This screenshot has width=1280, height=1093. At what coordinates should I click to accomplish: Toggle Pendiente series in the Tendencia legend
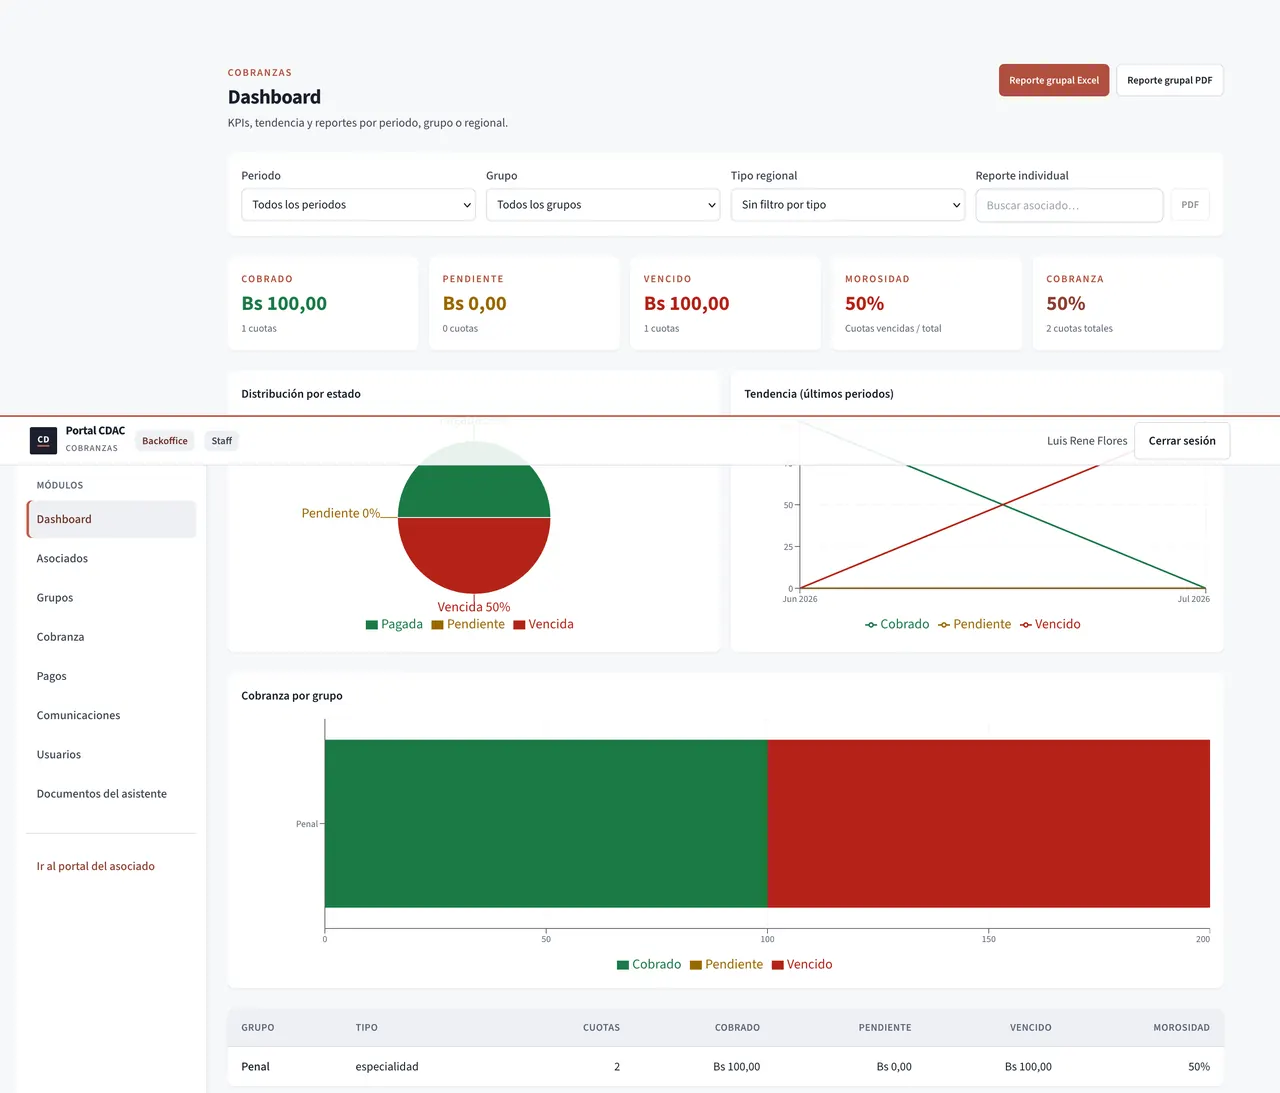[975, 624]
